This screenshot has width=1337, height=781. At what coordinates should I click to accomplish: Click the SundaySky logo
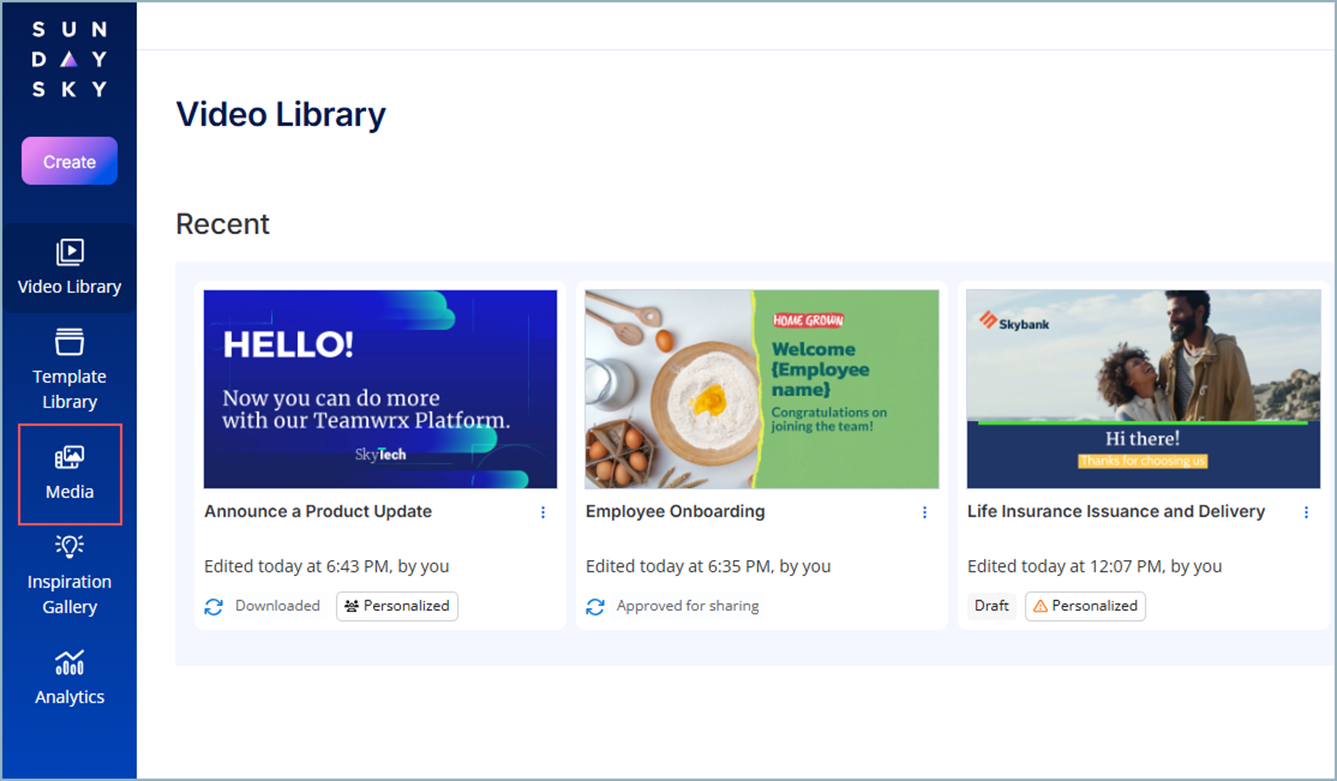click(69, 60)
